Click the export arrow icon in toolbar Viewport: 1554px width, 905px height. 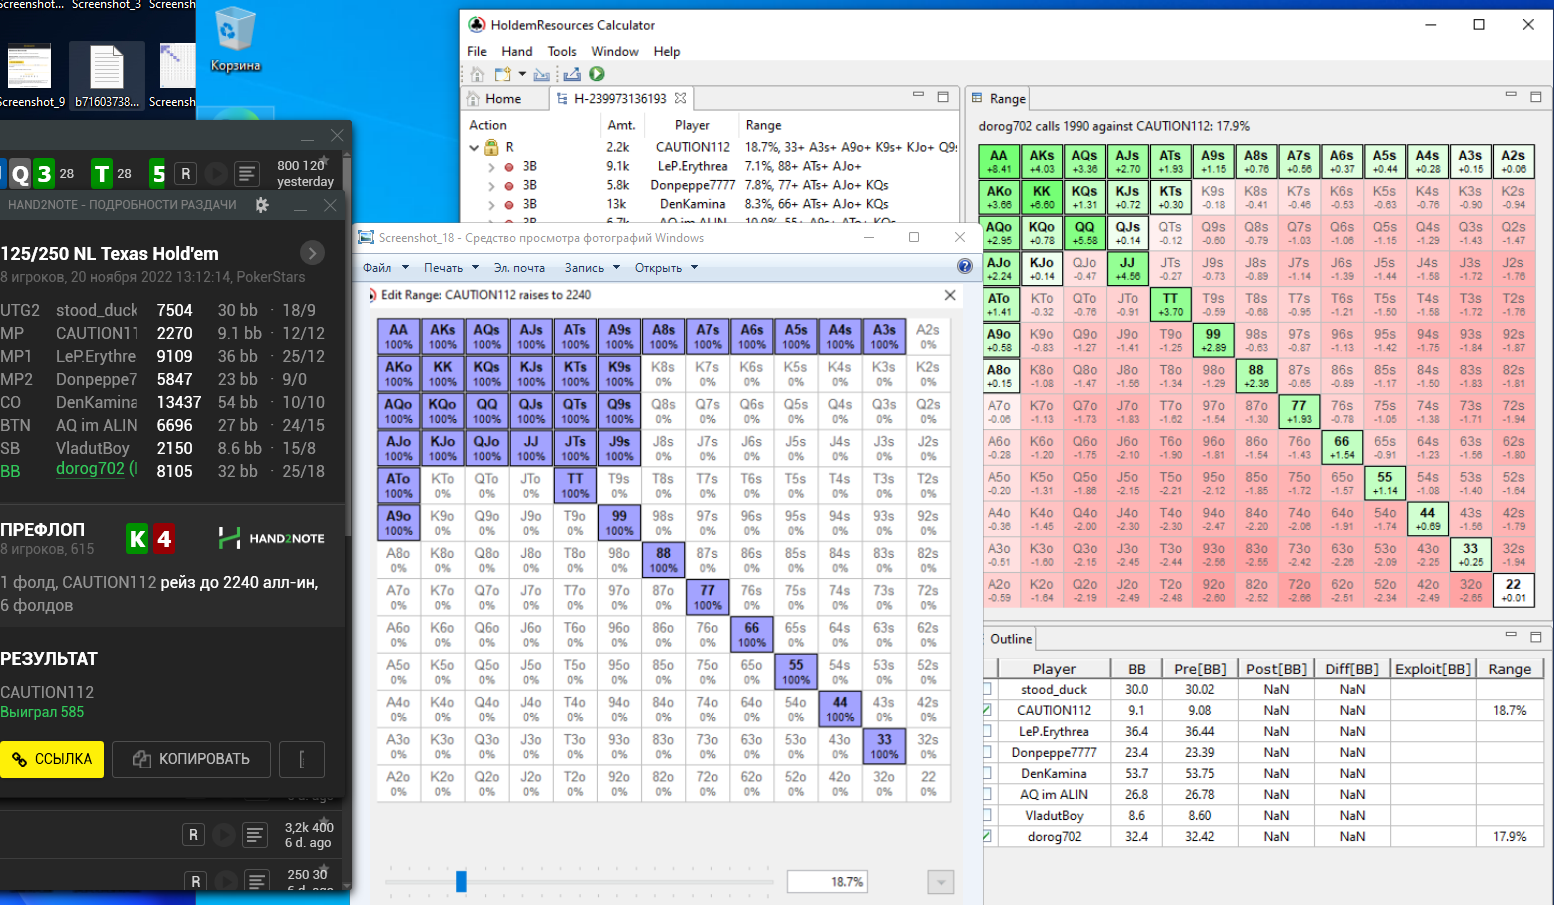pyautogui.click(x=572, y=74)
